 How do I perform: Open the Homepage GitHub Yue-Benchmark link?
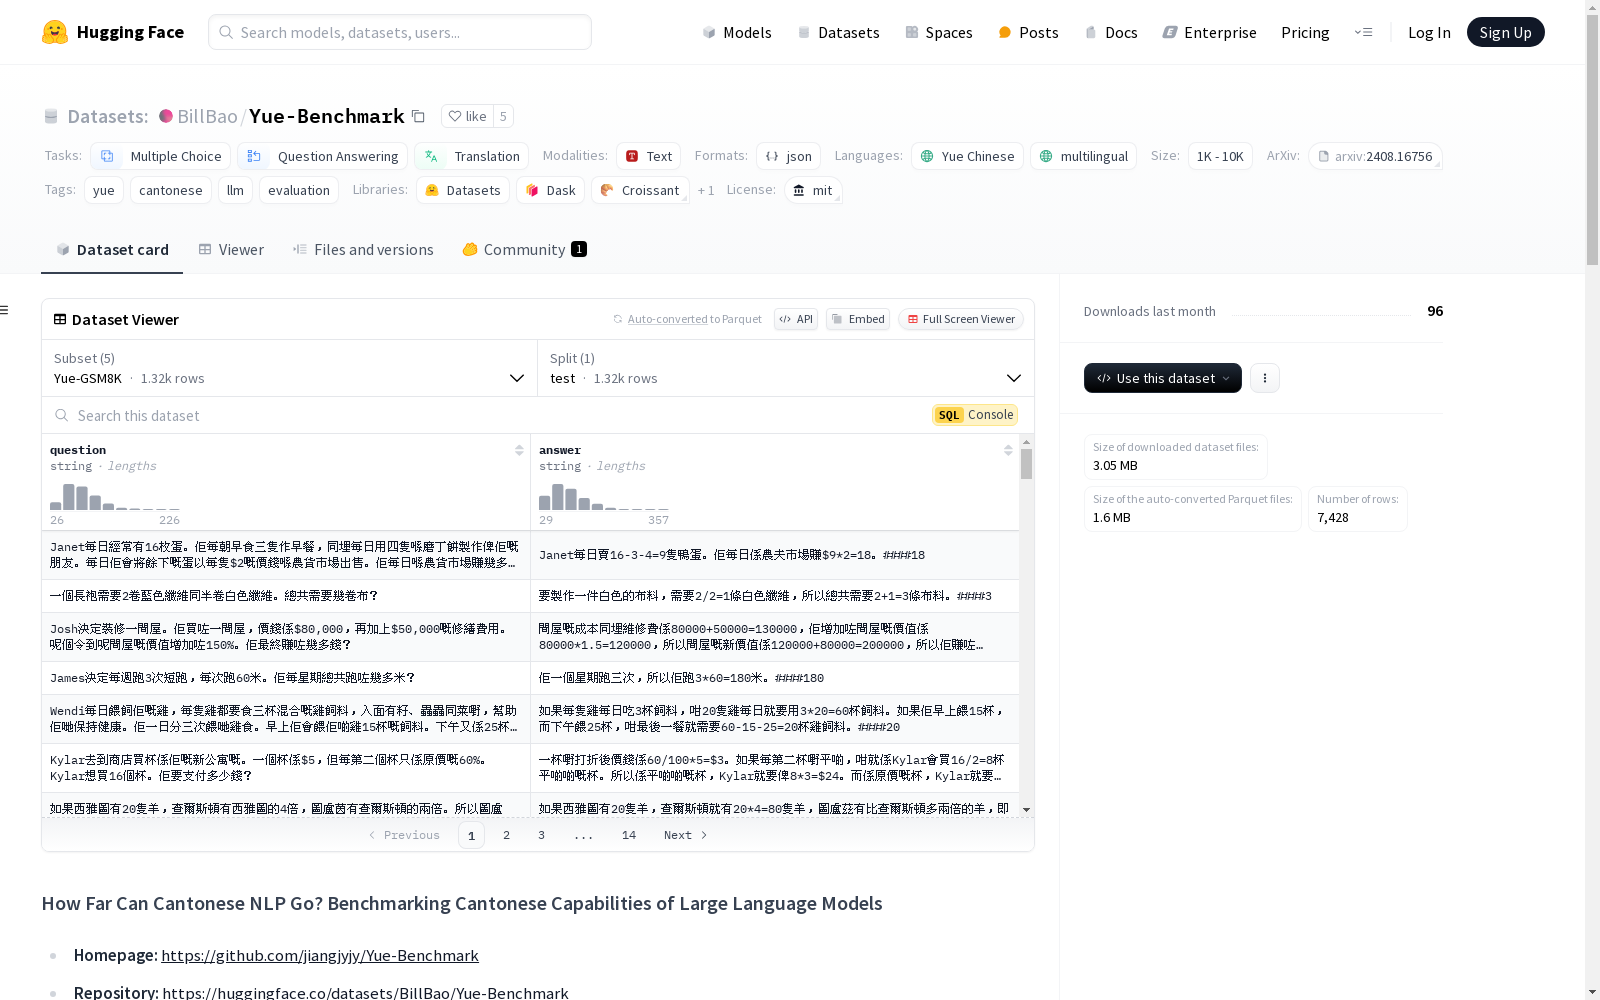(x=320, y=955)
